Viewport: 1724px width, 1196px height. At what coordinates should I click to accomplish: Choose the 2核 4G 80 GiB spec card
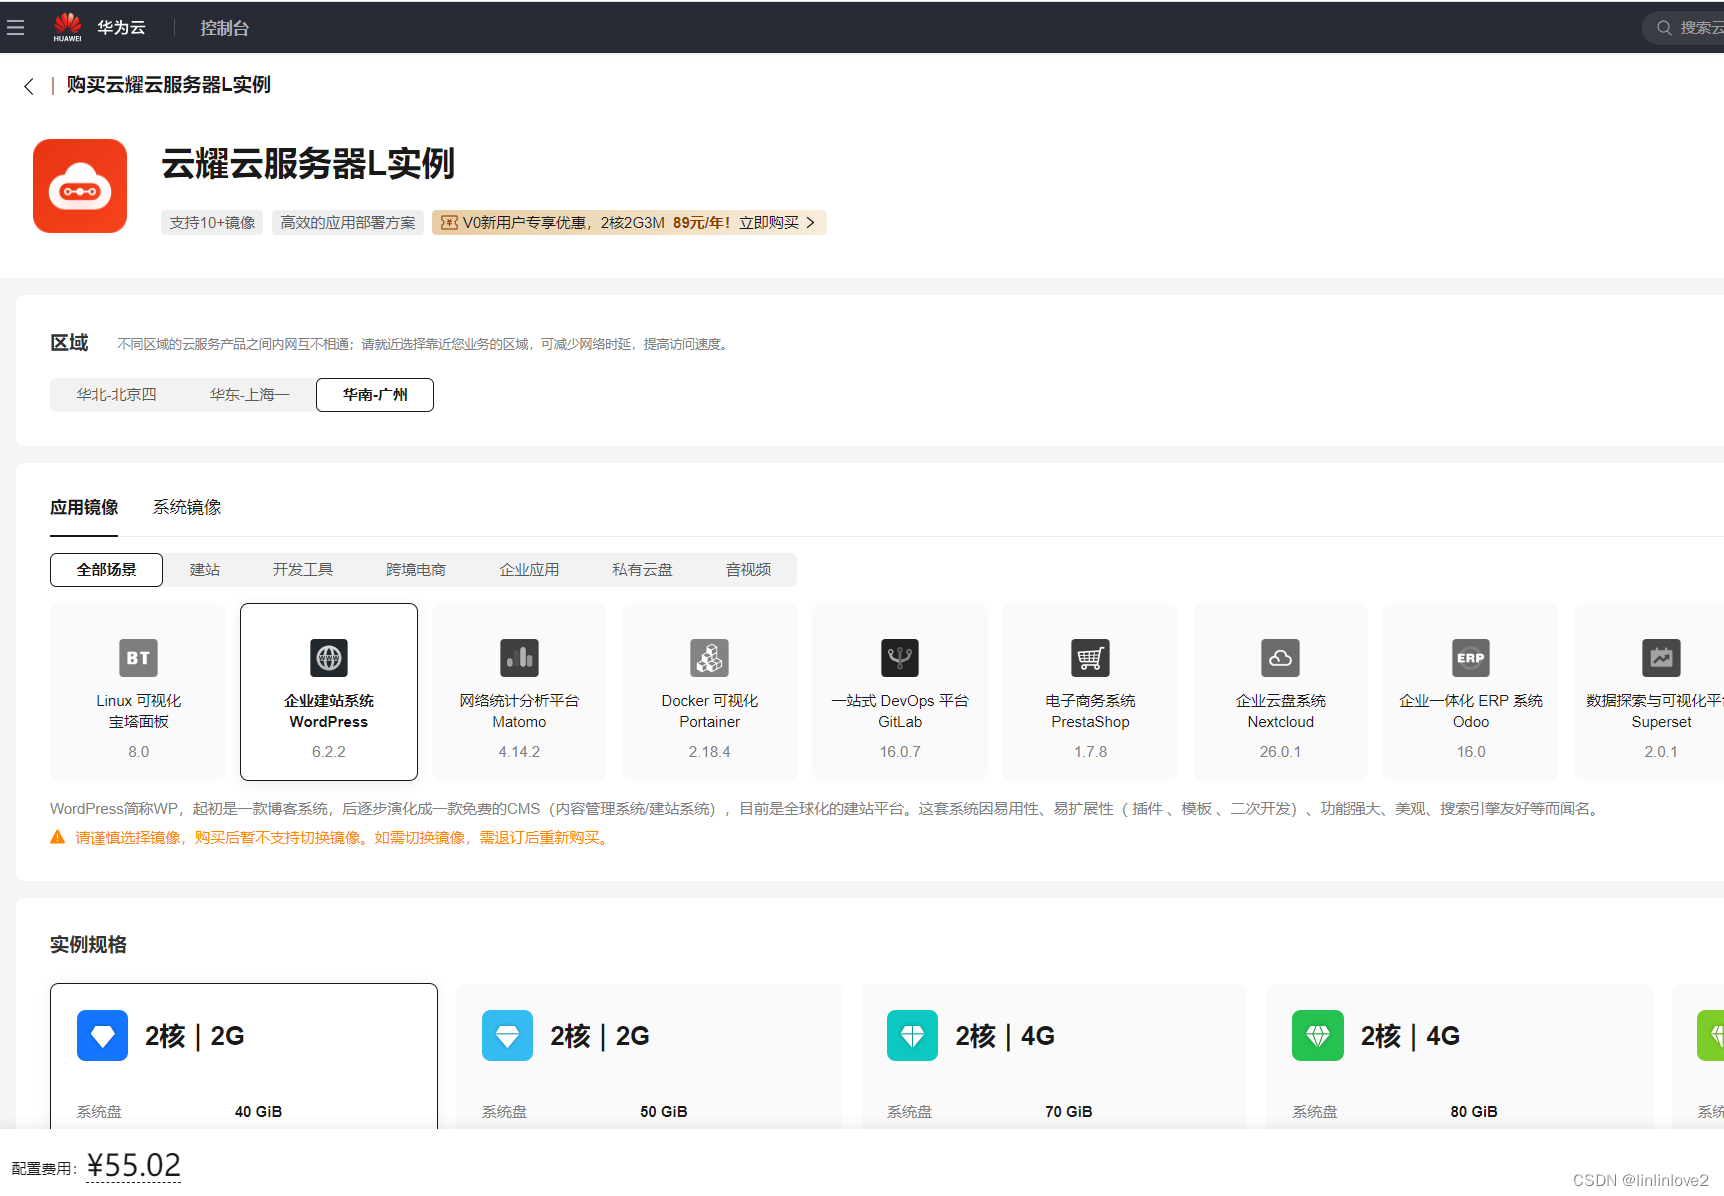click(1460, 1057)
